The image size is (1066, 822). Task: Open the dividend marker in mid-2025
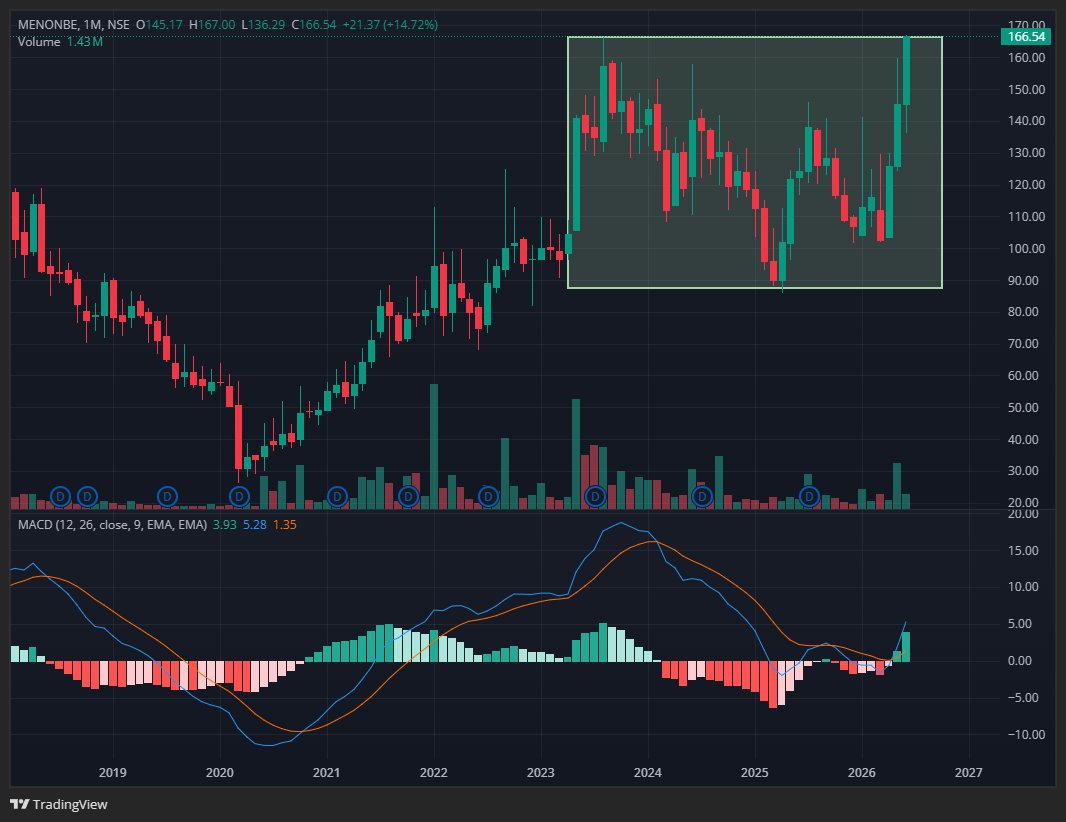pyautogui.click(x=809, y=497)
